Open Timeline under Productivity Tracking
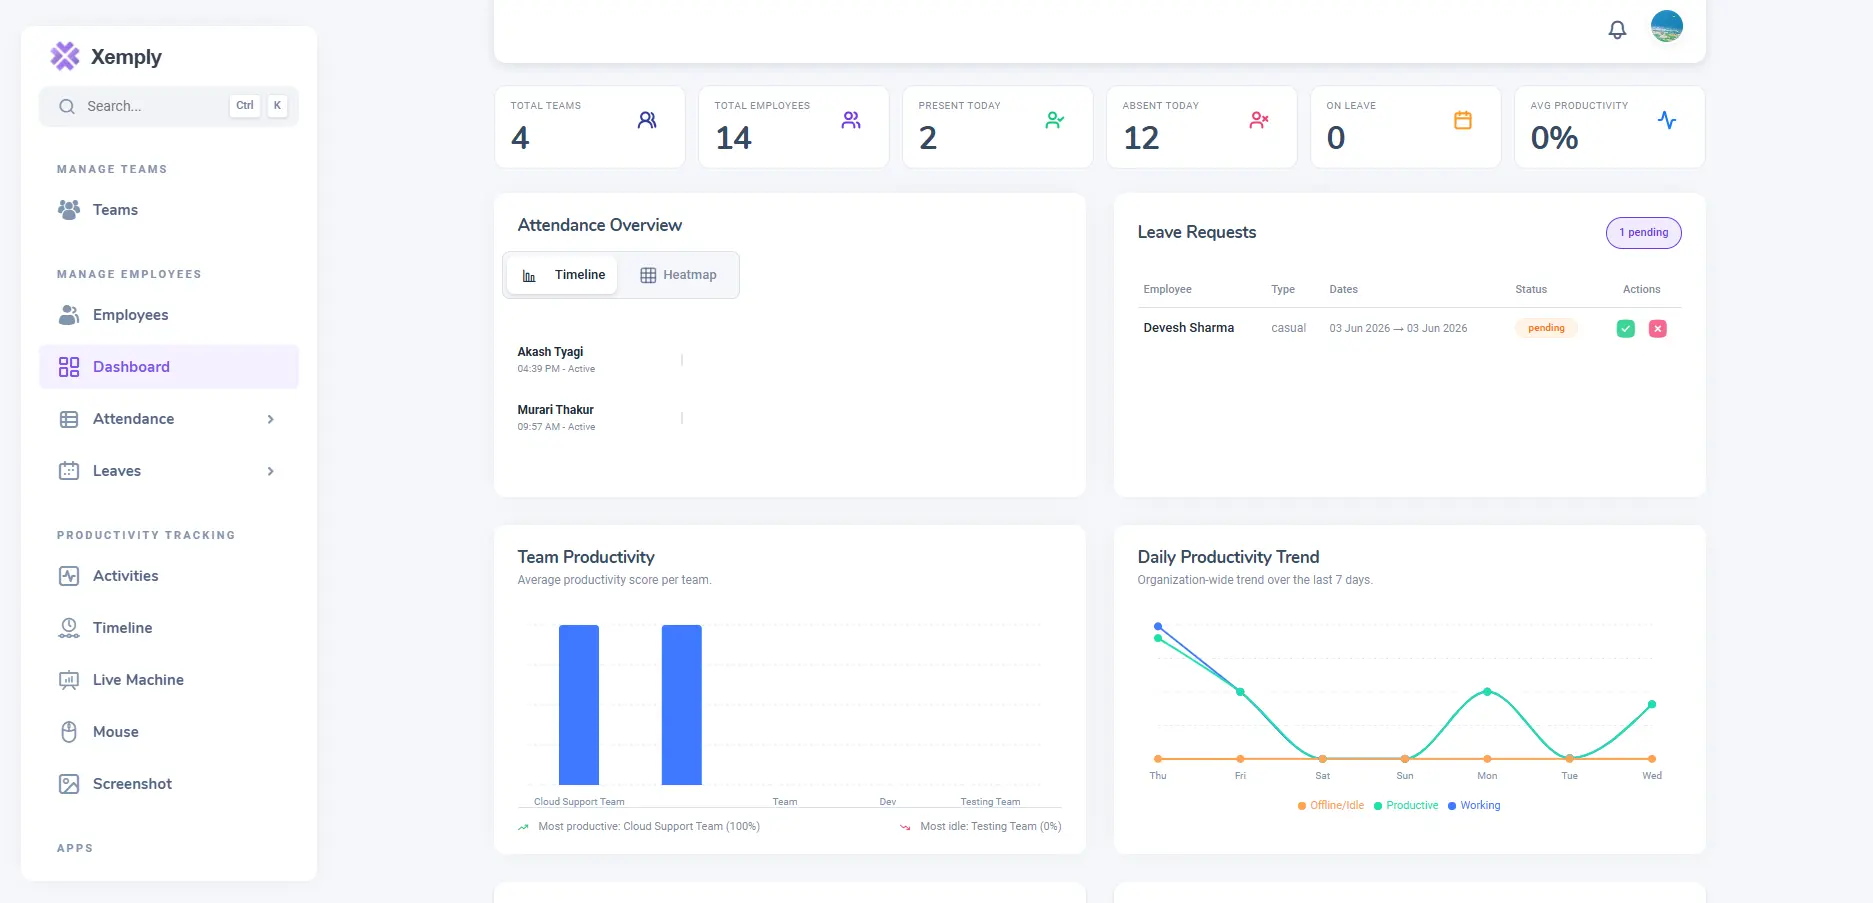Viewport: 1873px width, 903px height. [x=169, y=628]
